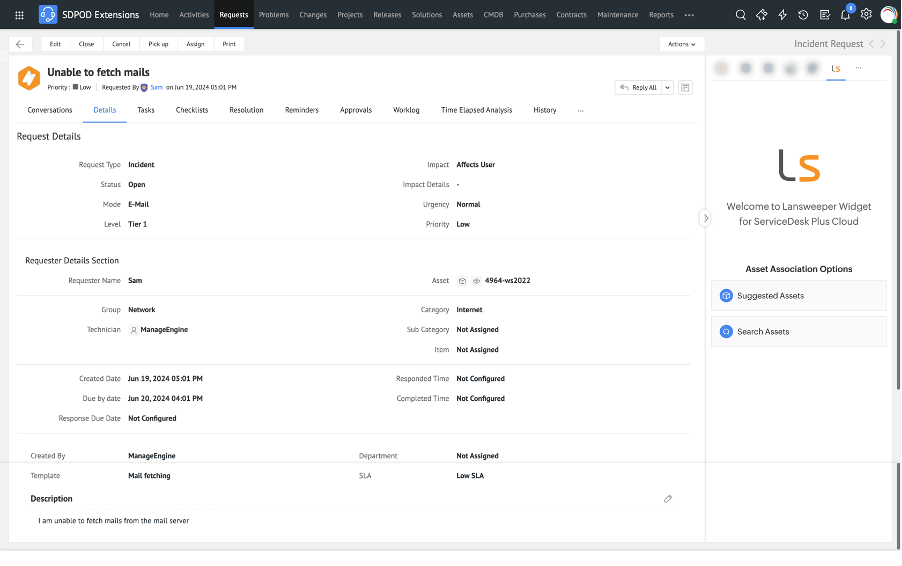
Task: Click the SDPOD Extensions headset logo
Action: click(x=48, y=14)
